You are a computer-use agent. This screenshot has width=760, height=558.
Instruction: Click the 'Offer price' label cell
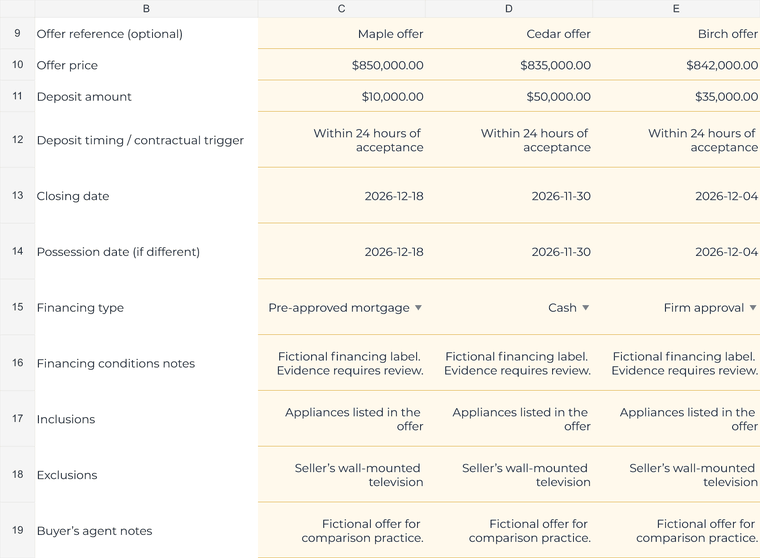point(146,65)
